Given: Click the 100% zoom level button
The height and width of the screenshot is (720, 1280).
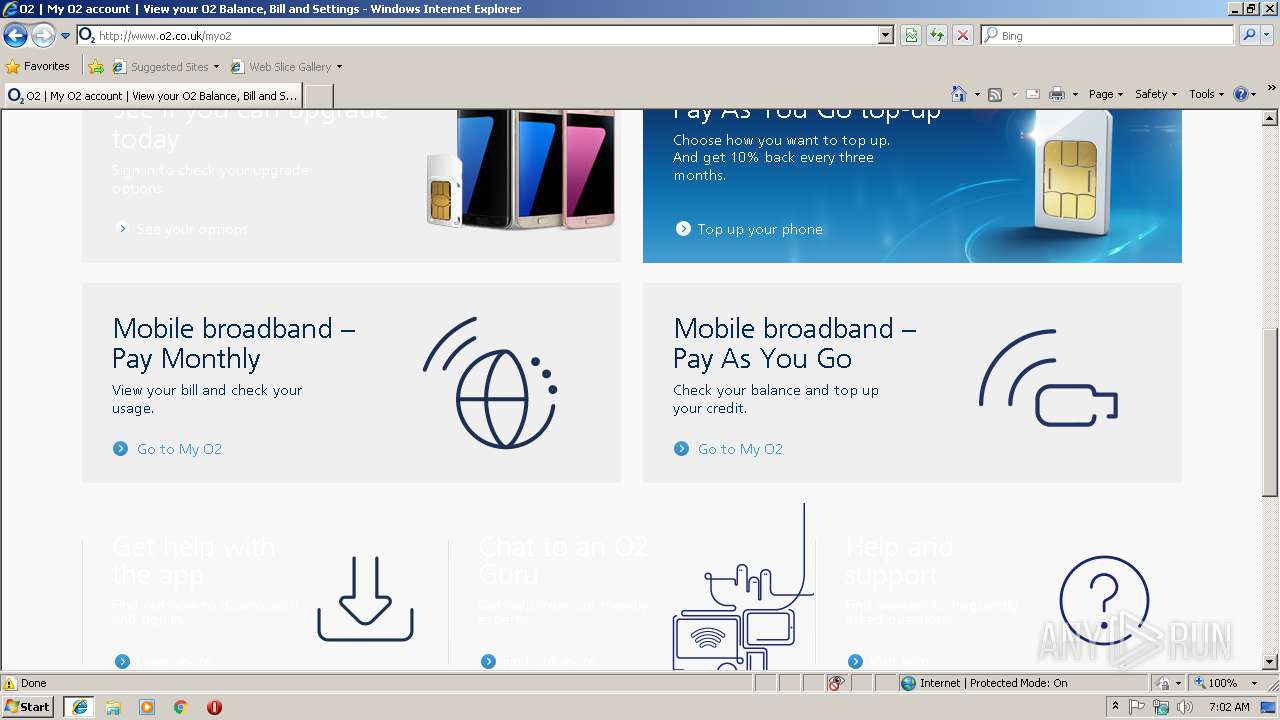Looking at the screenshot, I should pos(1215,684).
